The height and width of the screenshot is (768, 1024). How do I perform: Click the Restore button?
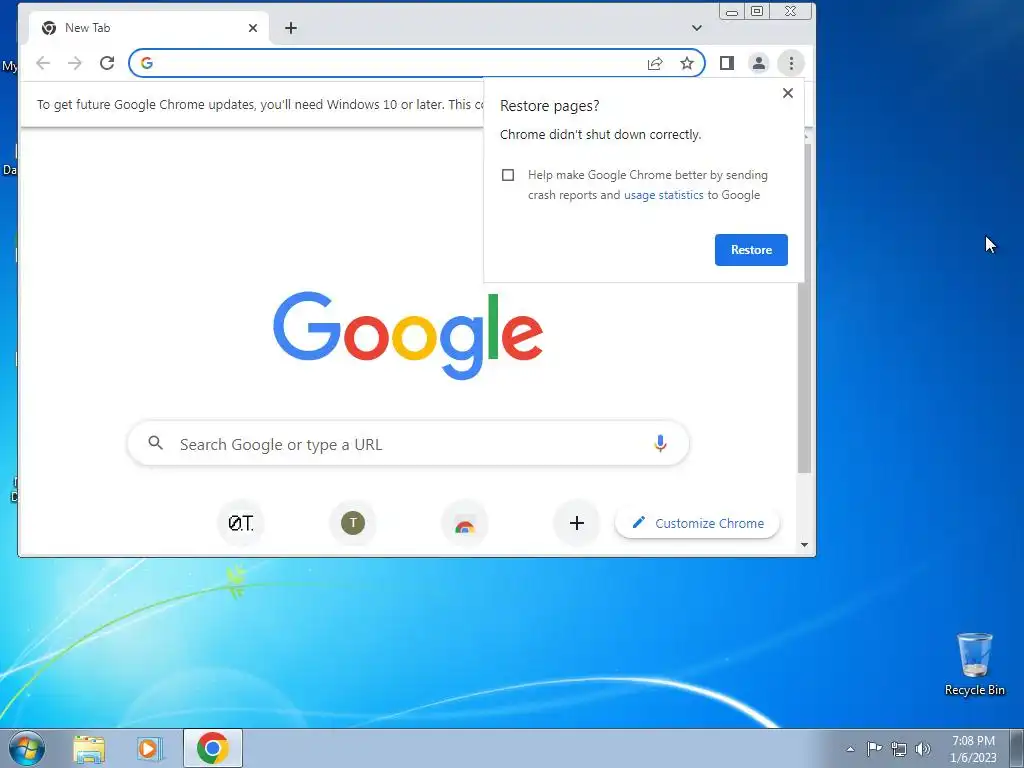[x=751, y=250]
